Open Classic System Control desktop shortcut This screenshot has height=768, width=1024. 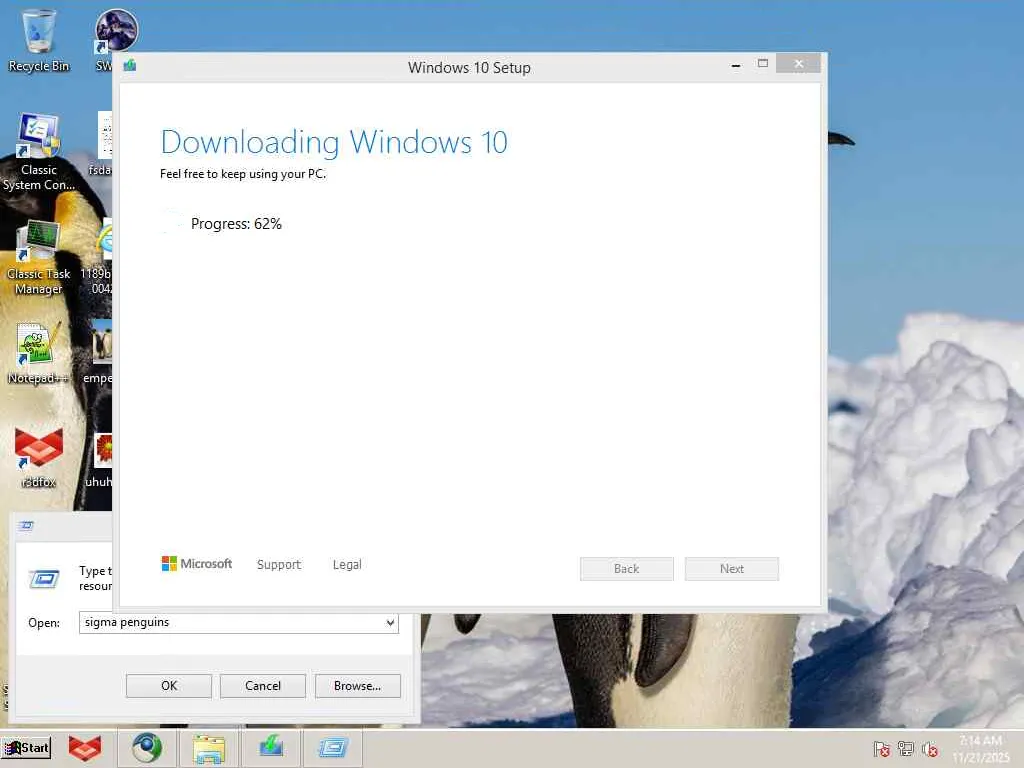39,152
